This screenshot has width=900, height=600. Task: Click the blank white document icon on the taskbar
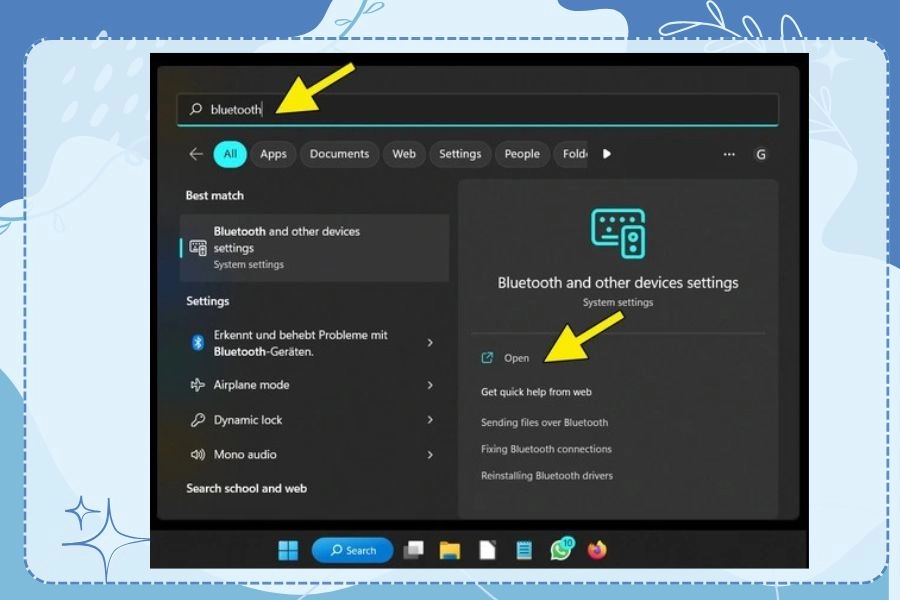point(487,550)
